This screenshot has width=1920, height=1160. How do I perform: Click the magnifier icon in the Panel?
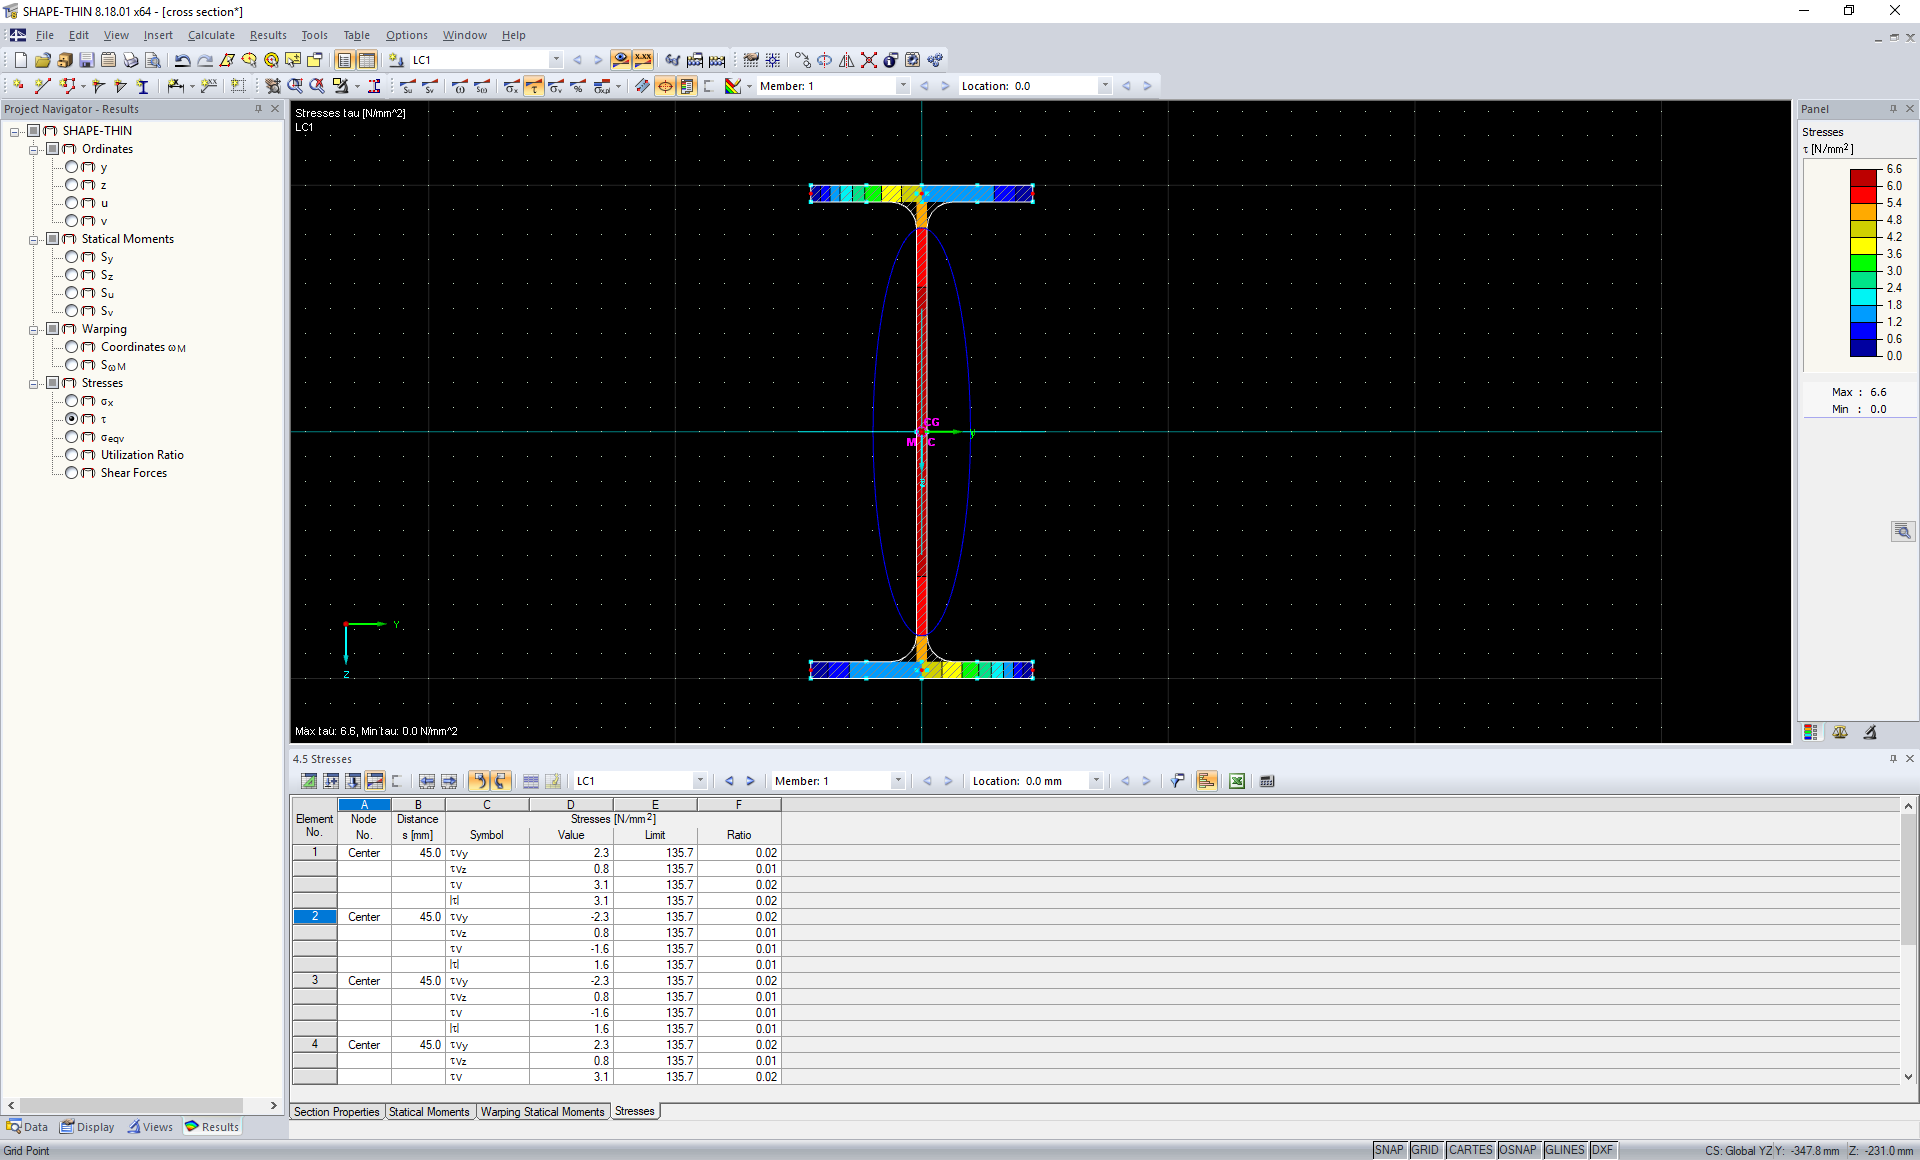pos(1902,531)
